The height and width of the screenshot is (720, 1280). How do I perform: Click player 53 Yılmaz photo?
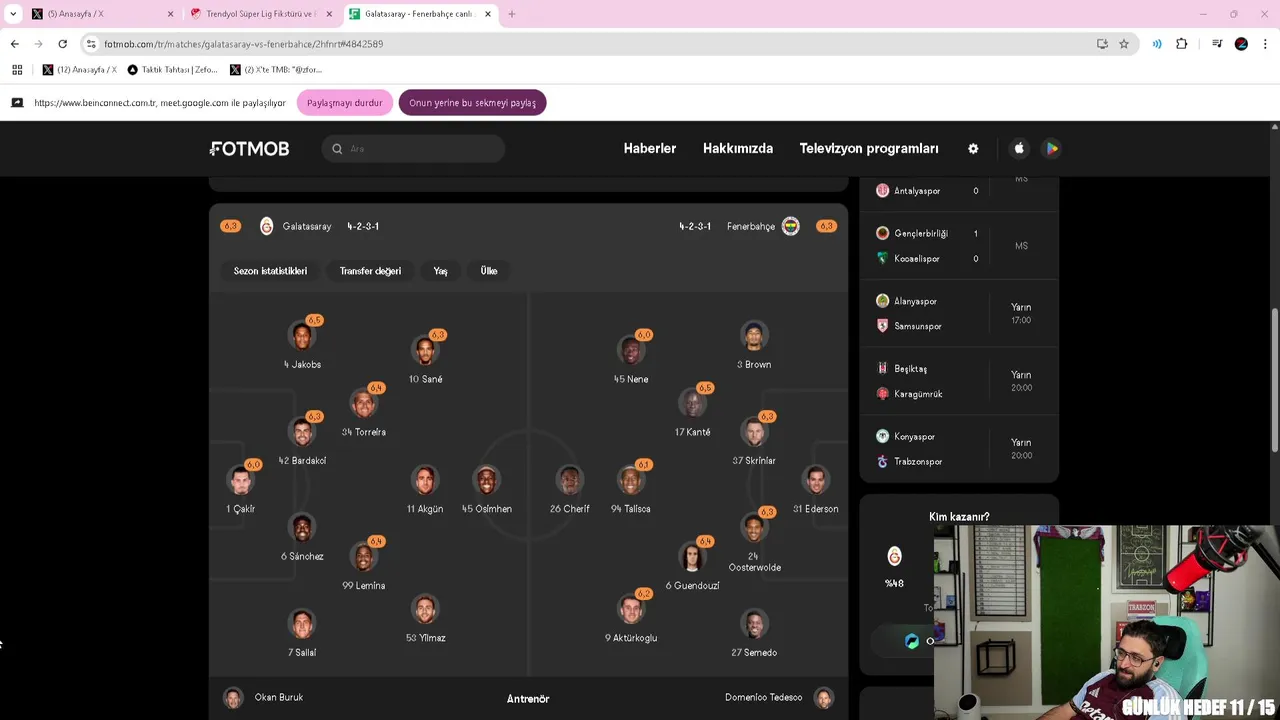(425, 609)
